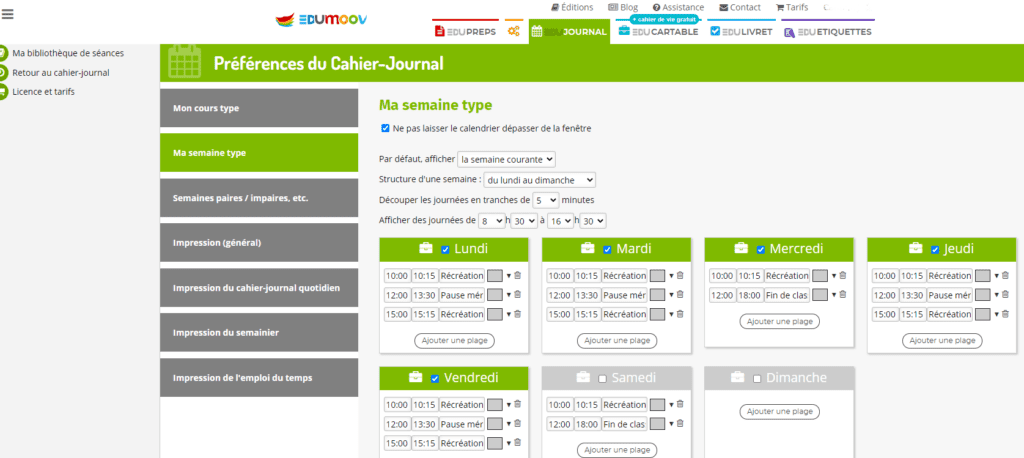Open 'Impression du semainier' settings section
Viewport: 1024px width, 458px height.
[x=259, y=333]
